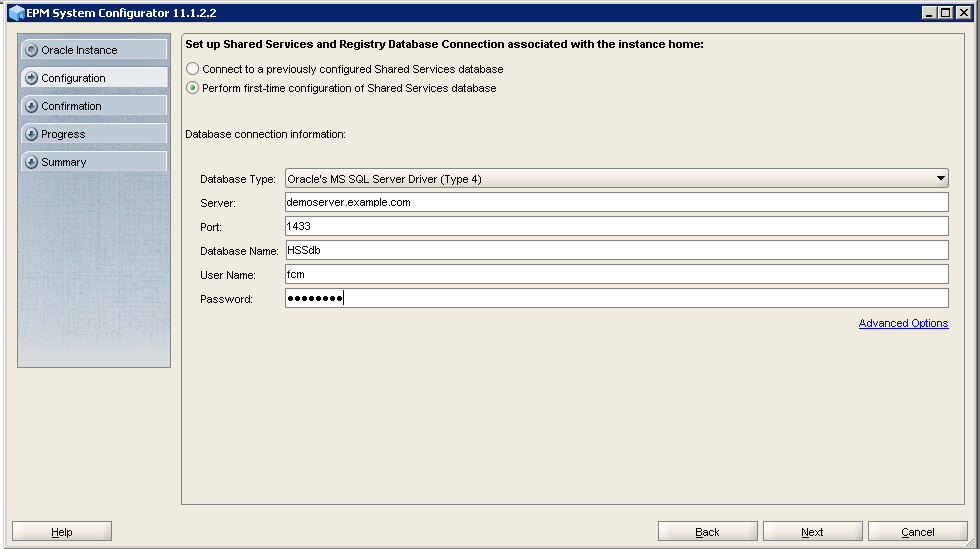Open the Oracle Instance sidebar item

coord(93,50)
